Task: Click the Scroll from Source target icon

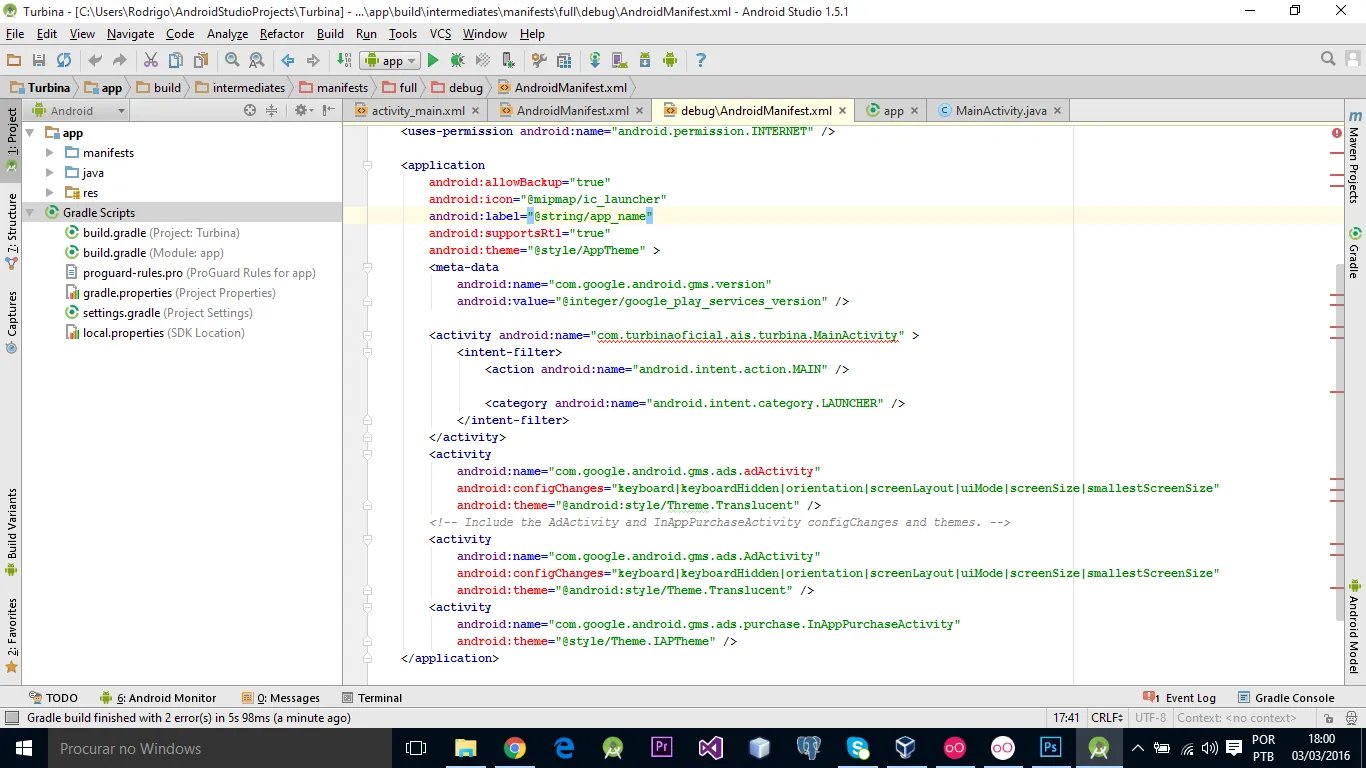Action: point(250,111)
